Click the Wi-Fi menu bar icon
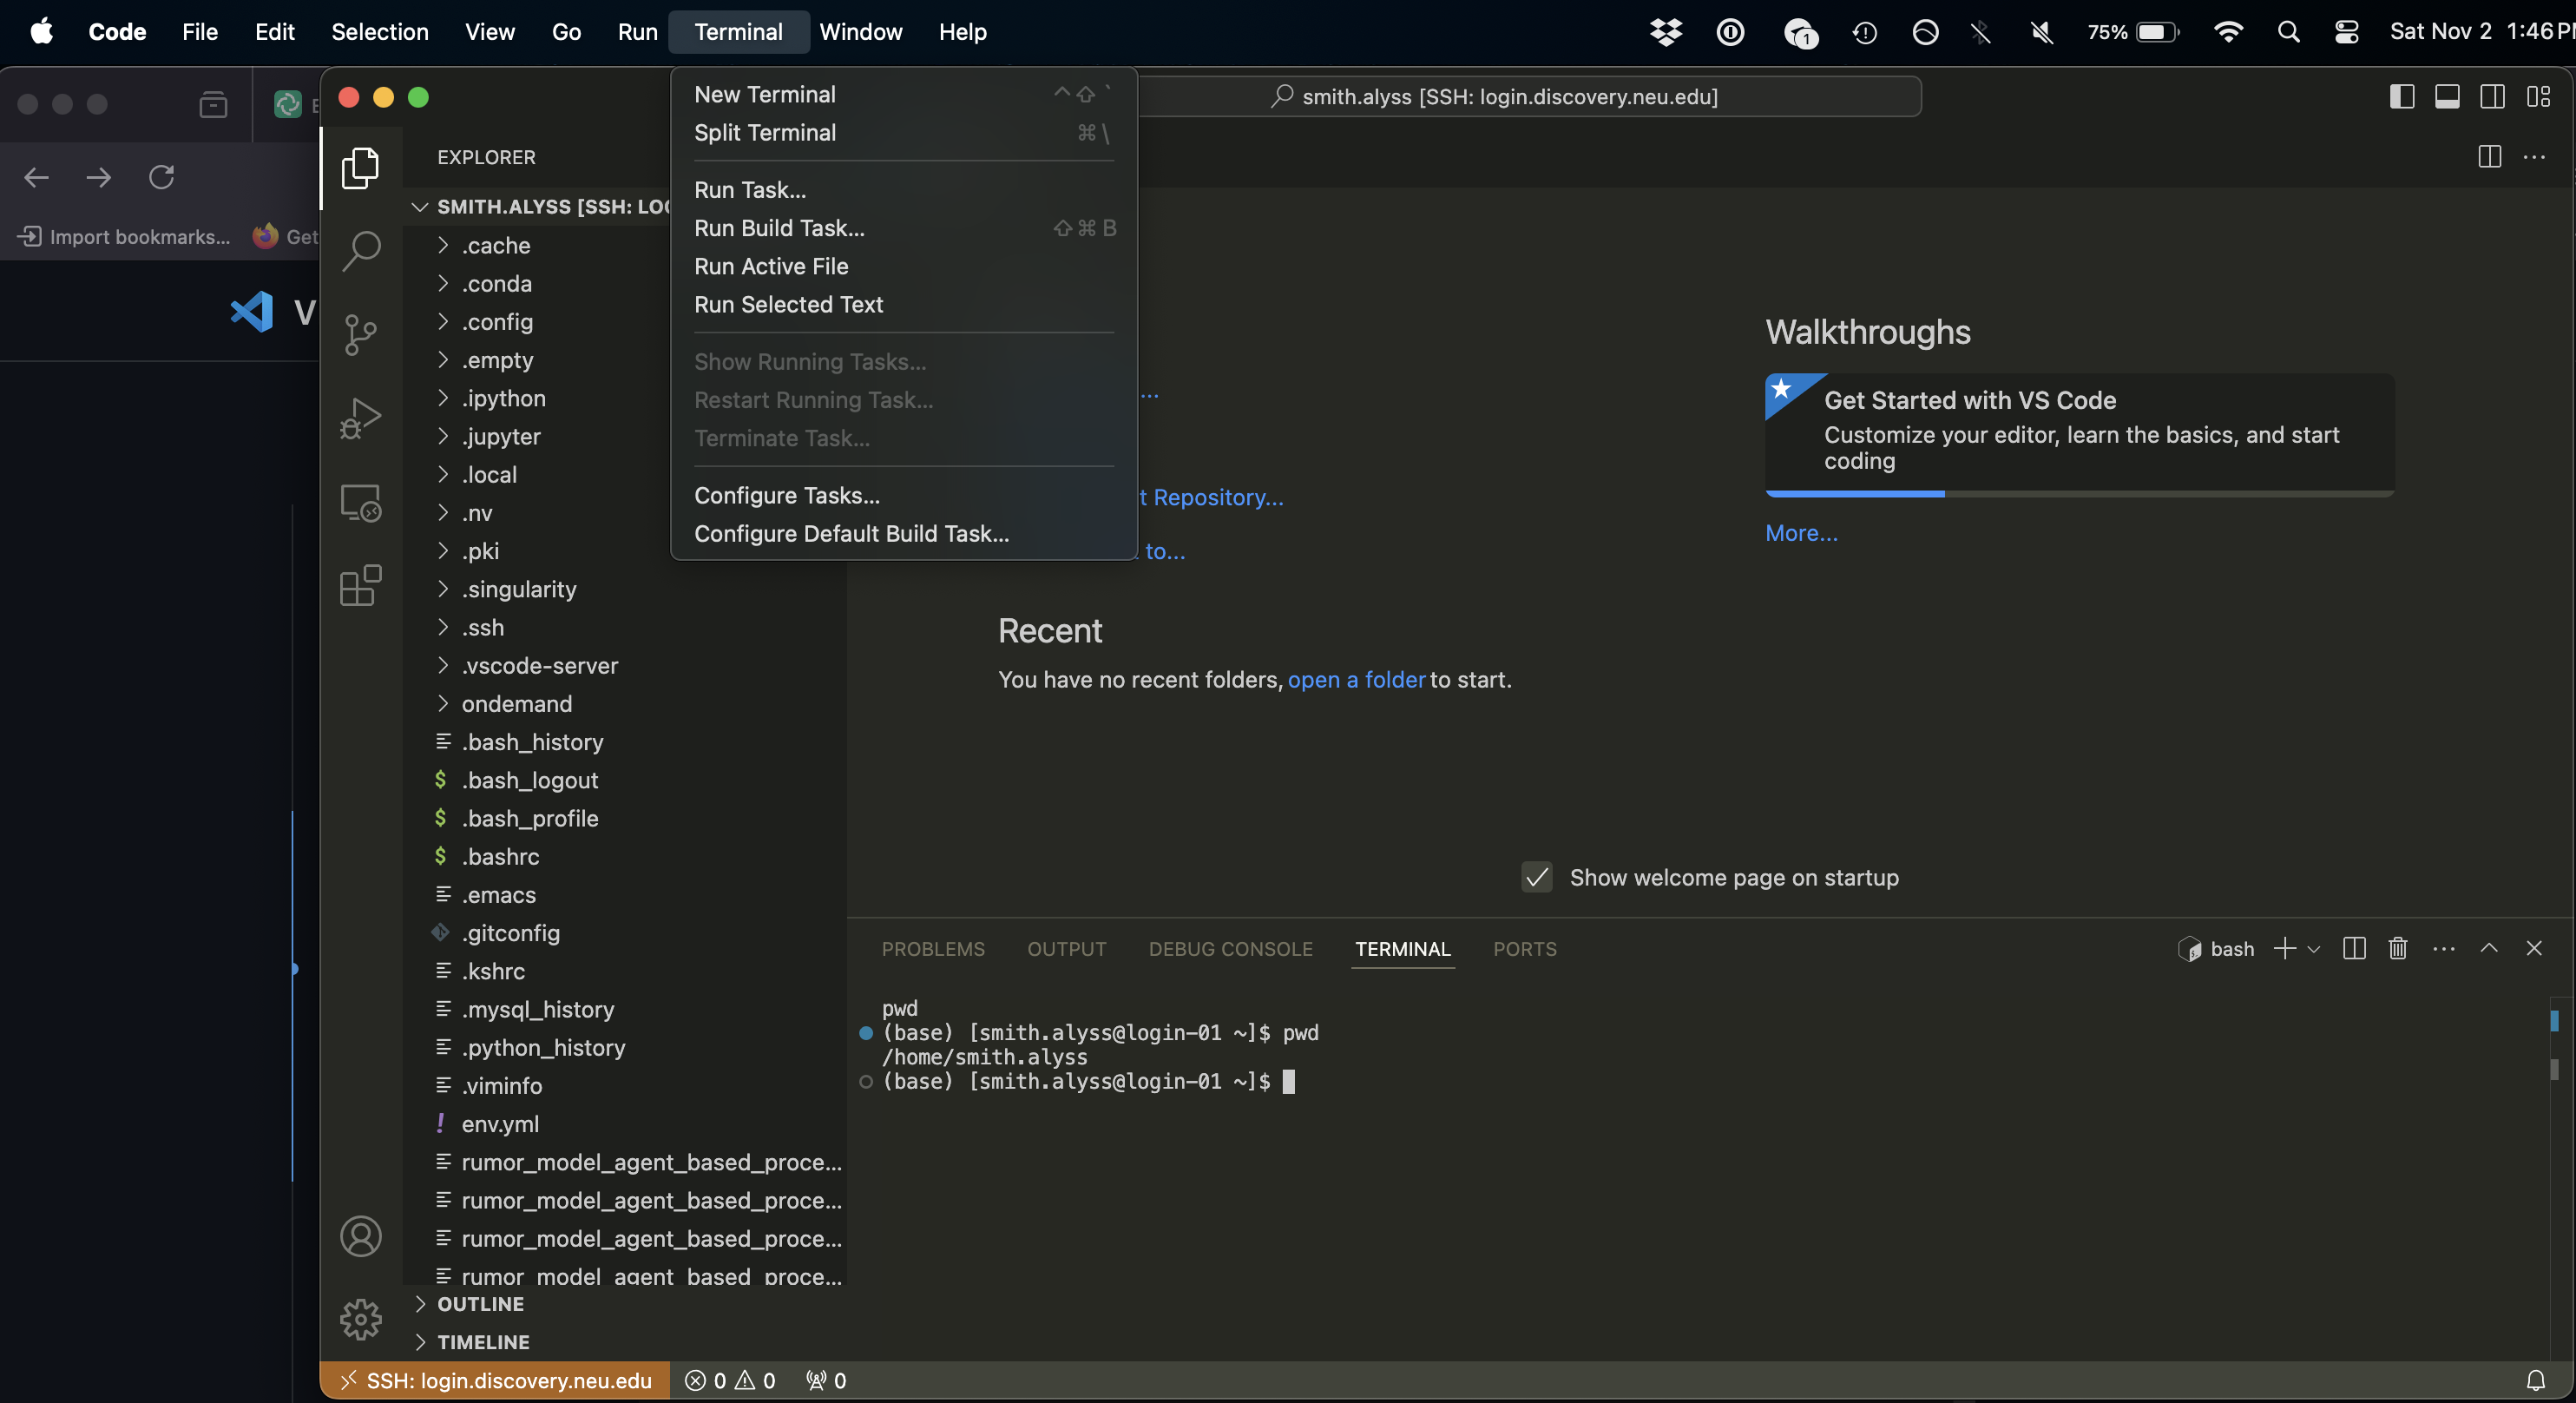This screenshot has height=1403, width=2576. pos(2228,31)
